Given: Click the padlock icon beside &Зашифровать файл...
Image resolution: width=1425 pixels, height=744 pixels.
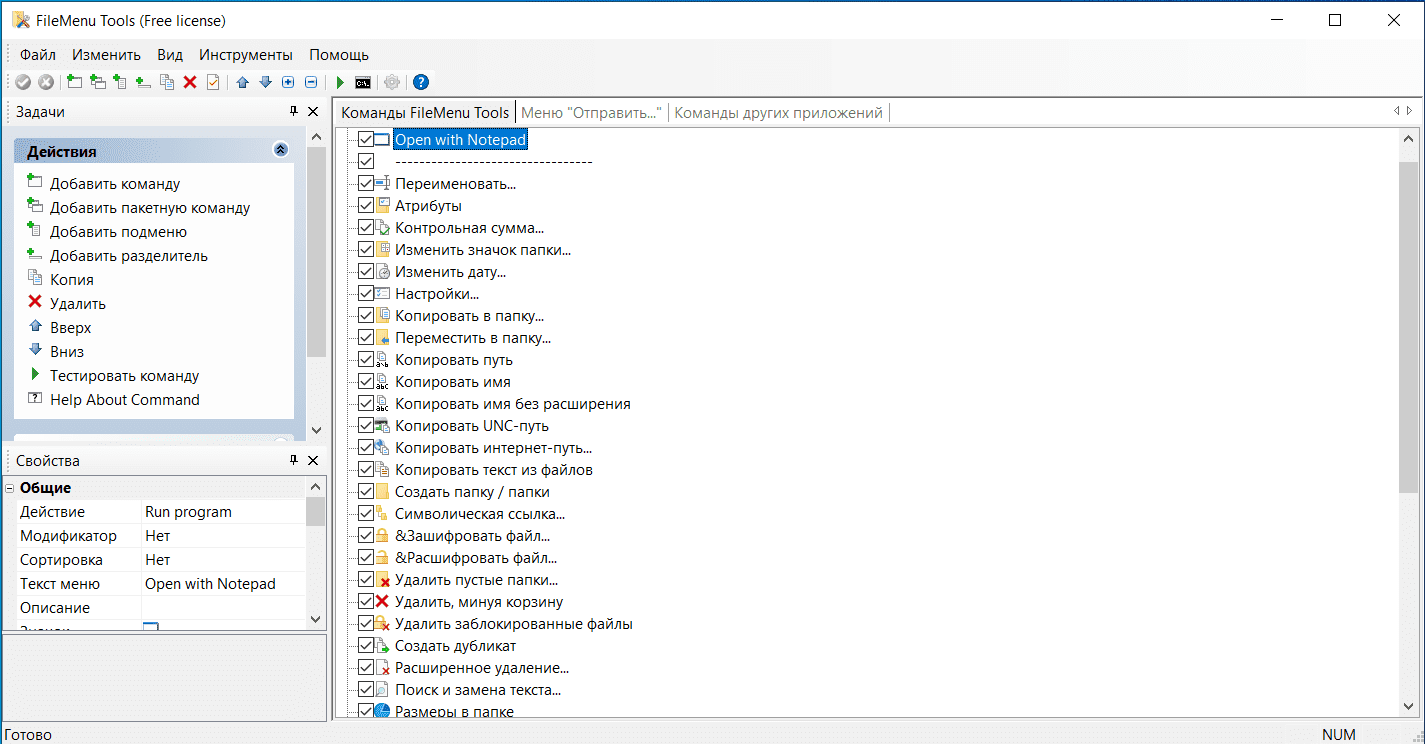Looking at the screenshot, I should click(x=382, y=536).
